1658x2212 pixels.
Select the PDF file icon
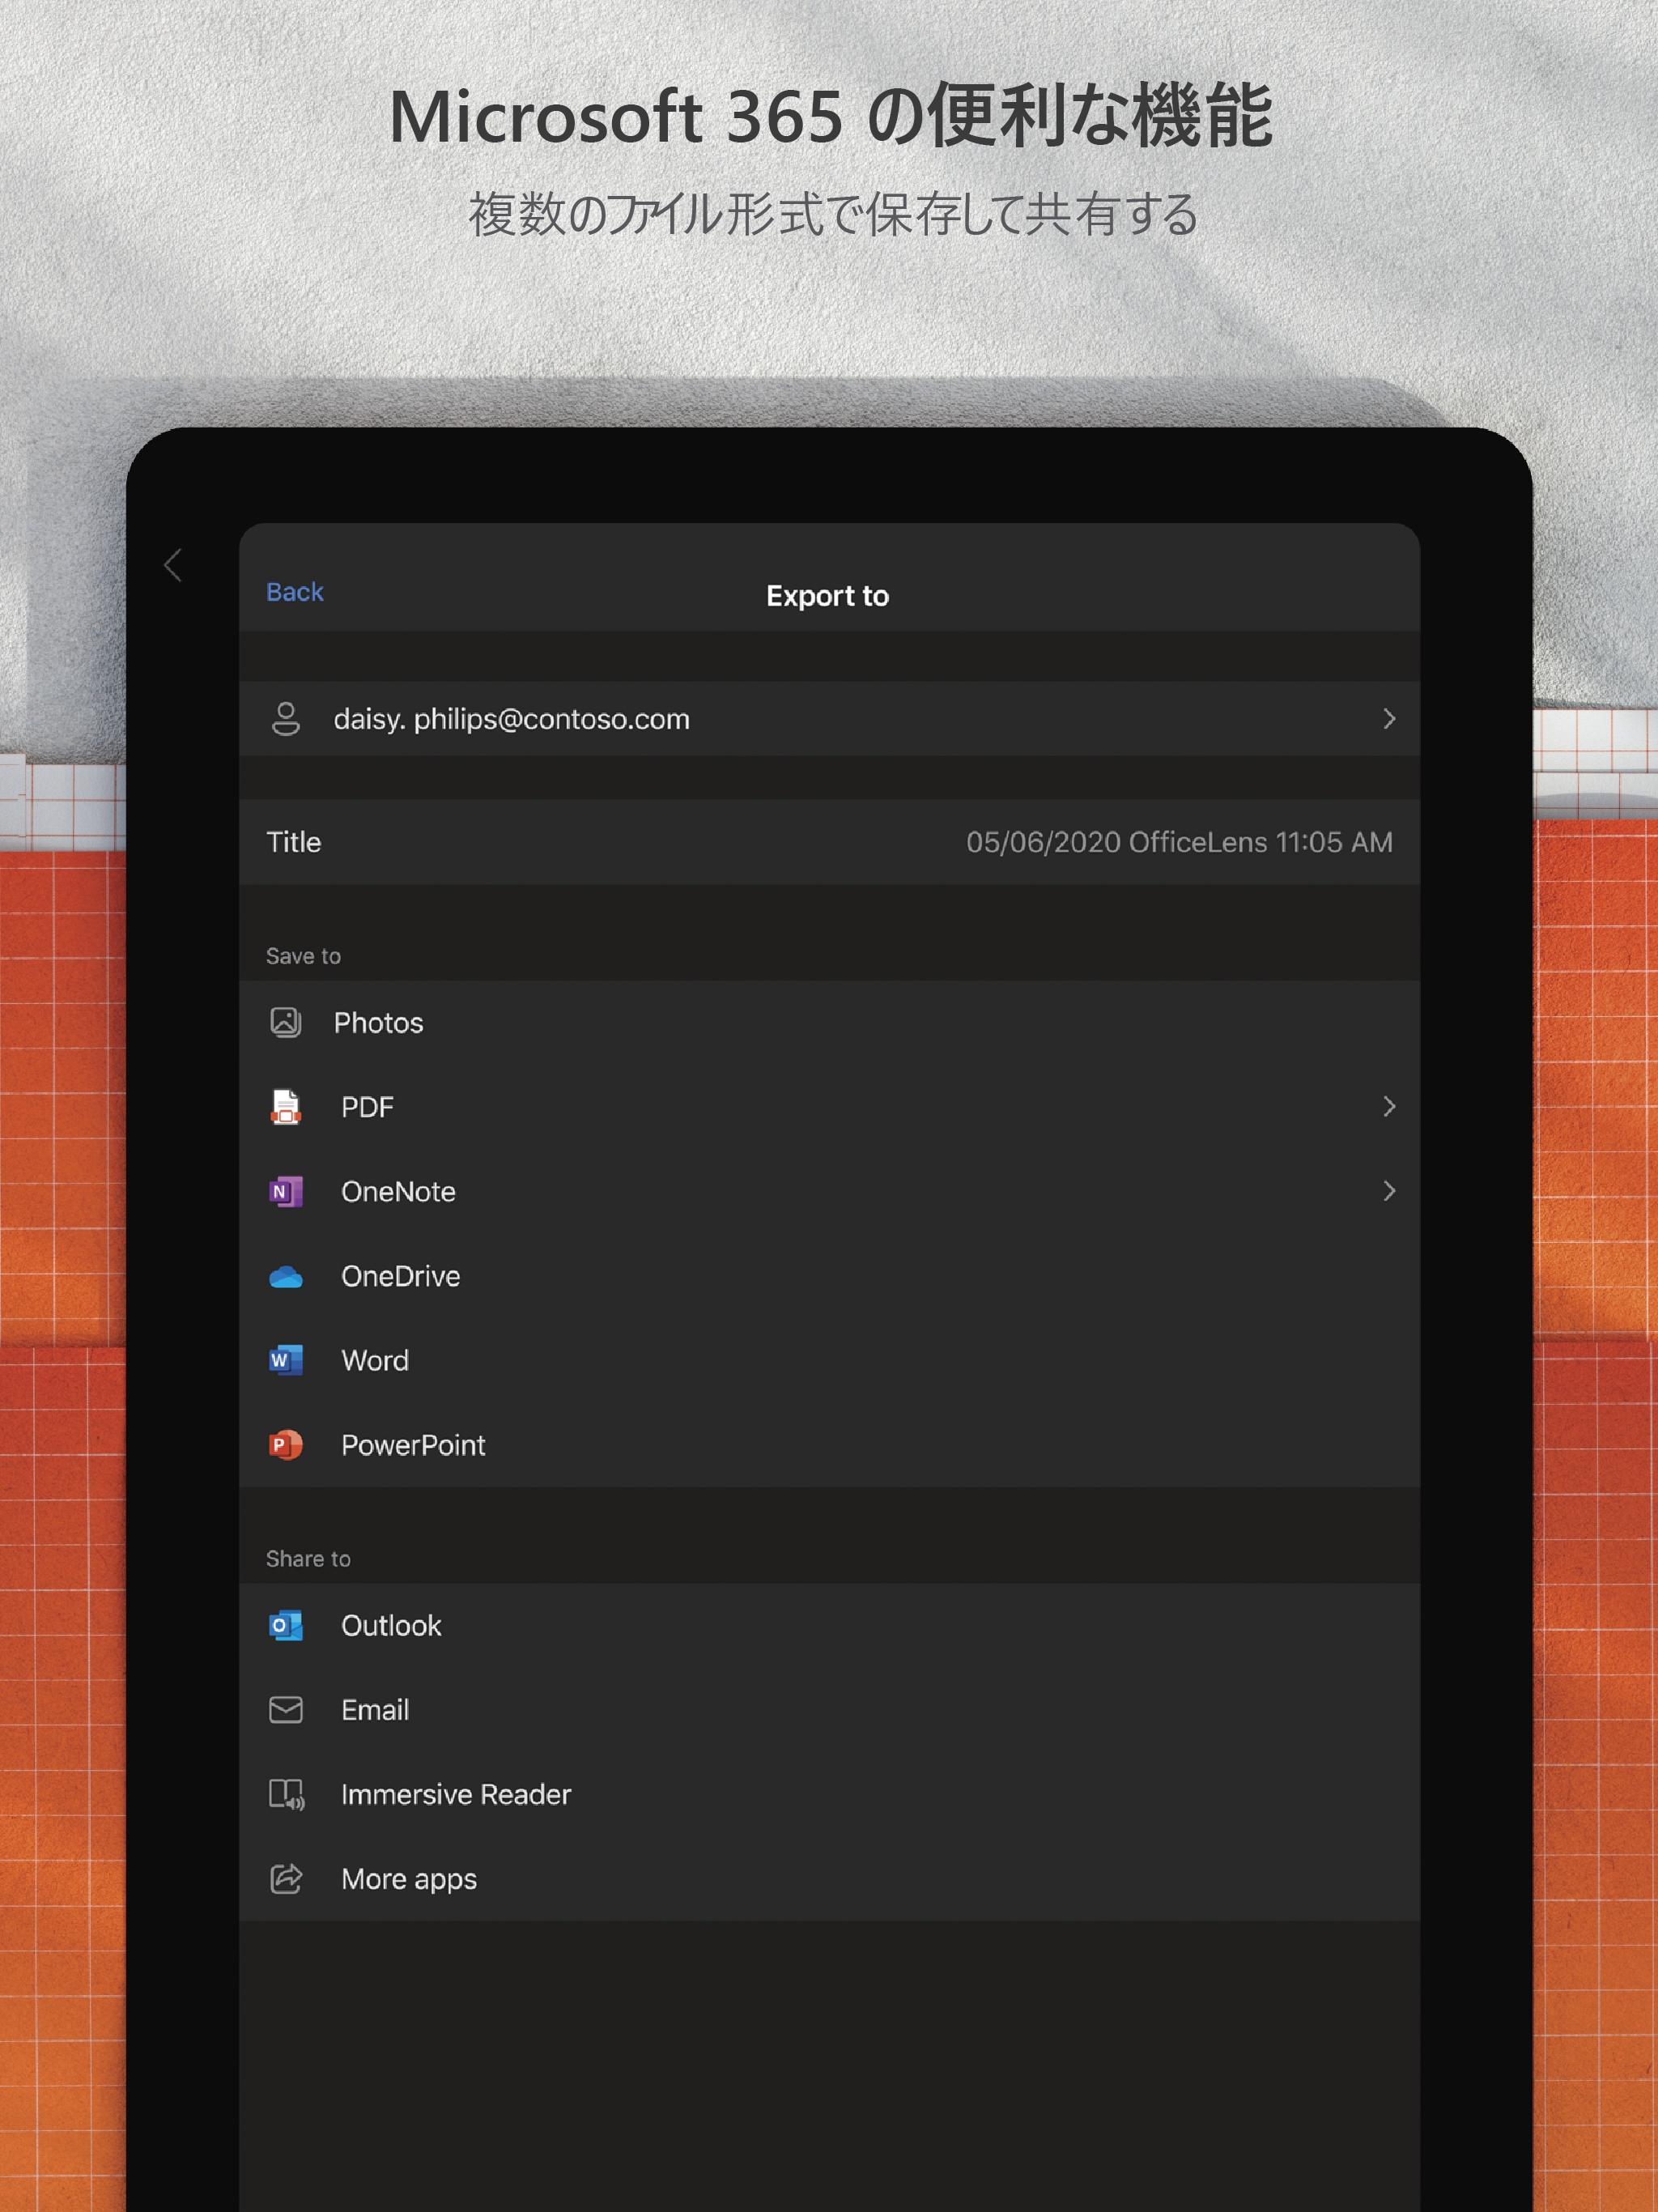tap(285, 1107)
